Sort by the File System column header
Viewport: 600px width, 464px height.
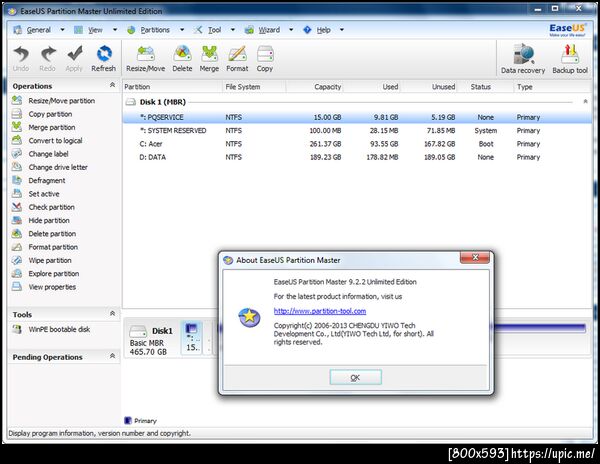254,87
